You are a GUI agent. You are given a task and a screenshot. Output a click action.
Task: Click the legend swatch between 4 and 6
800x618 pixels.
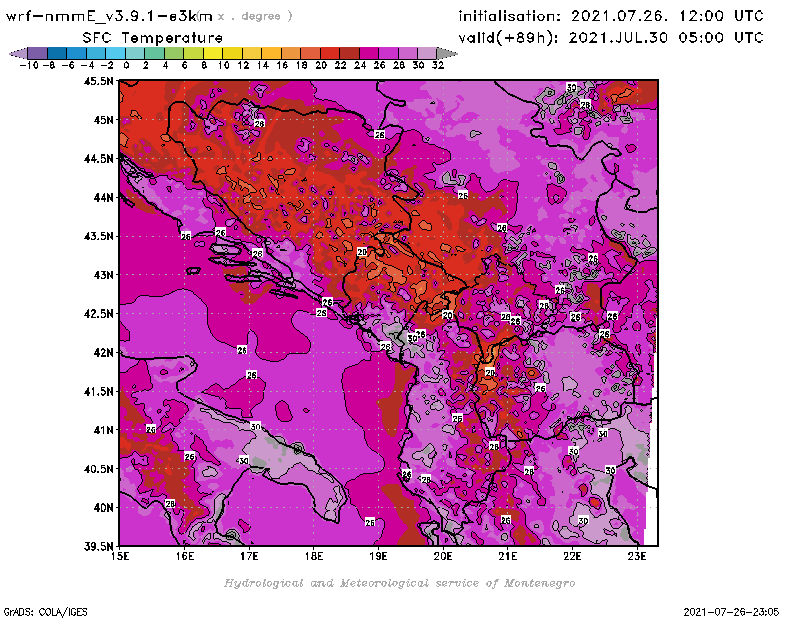174,53
